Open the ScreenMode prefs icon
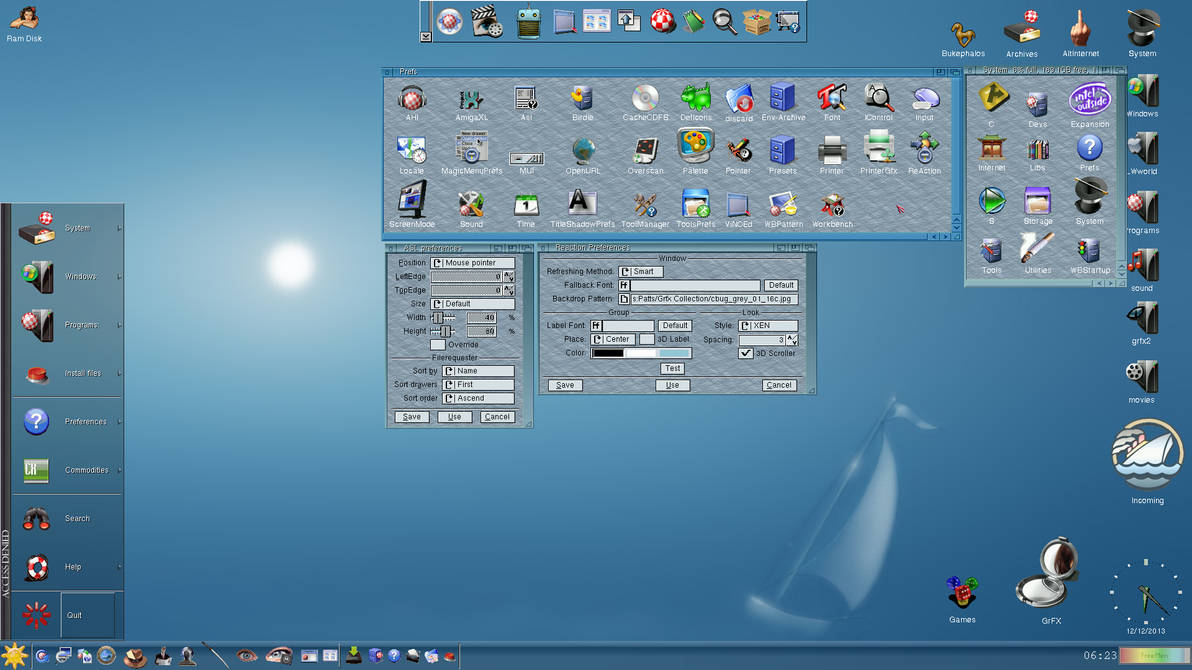The image size is (1192, 670). 411,201
